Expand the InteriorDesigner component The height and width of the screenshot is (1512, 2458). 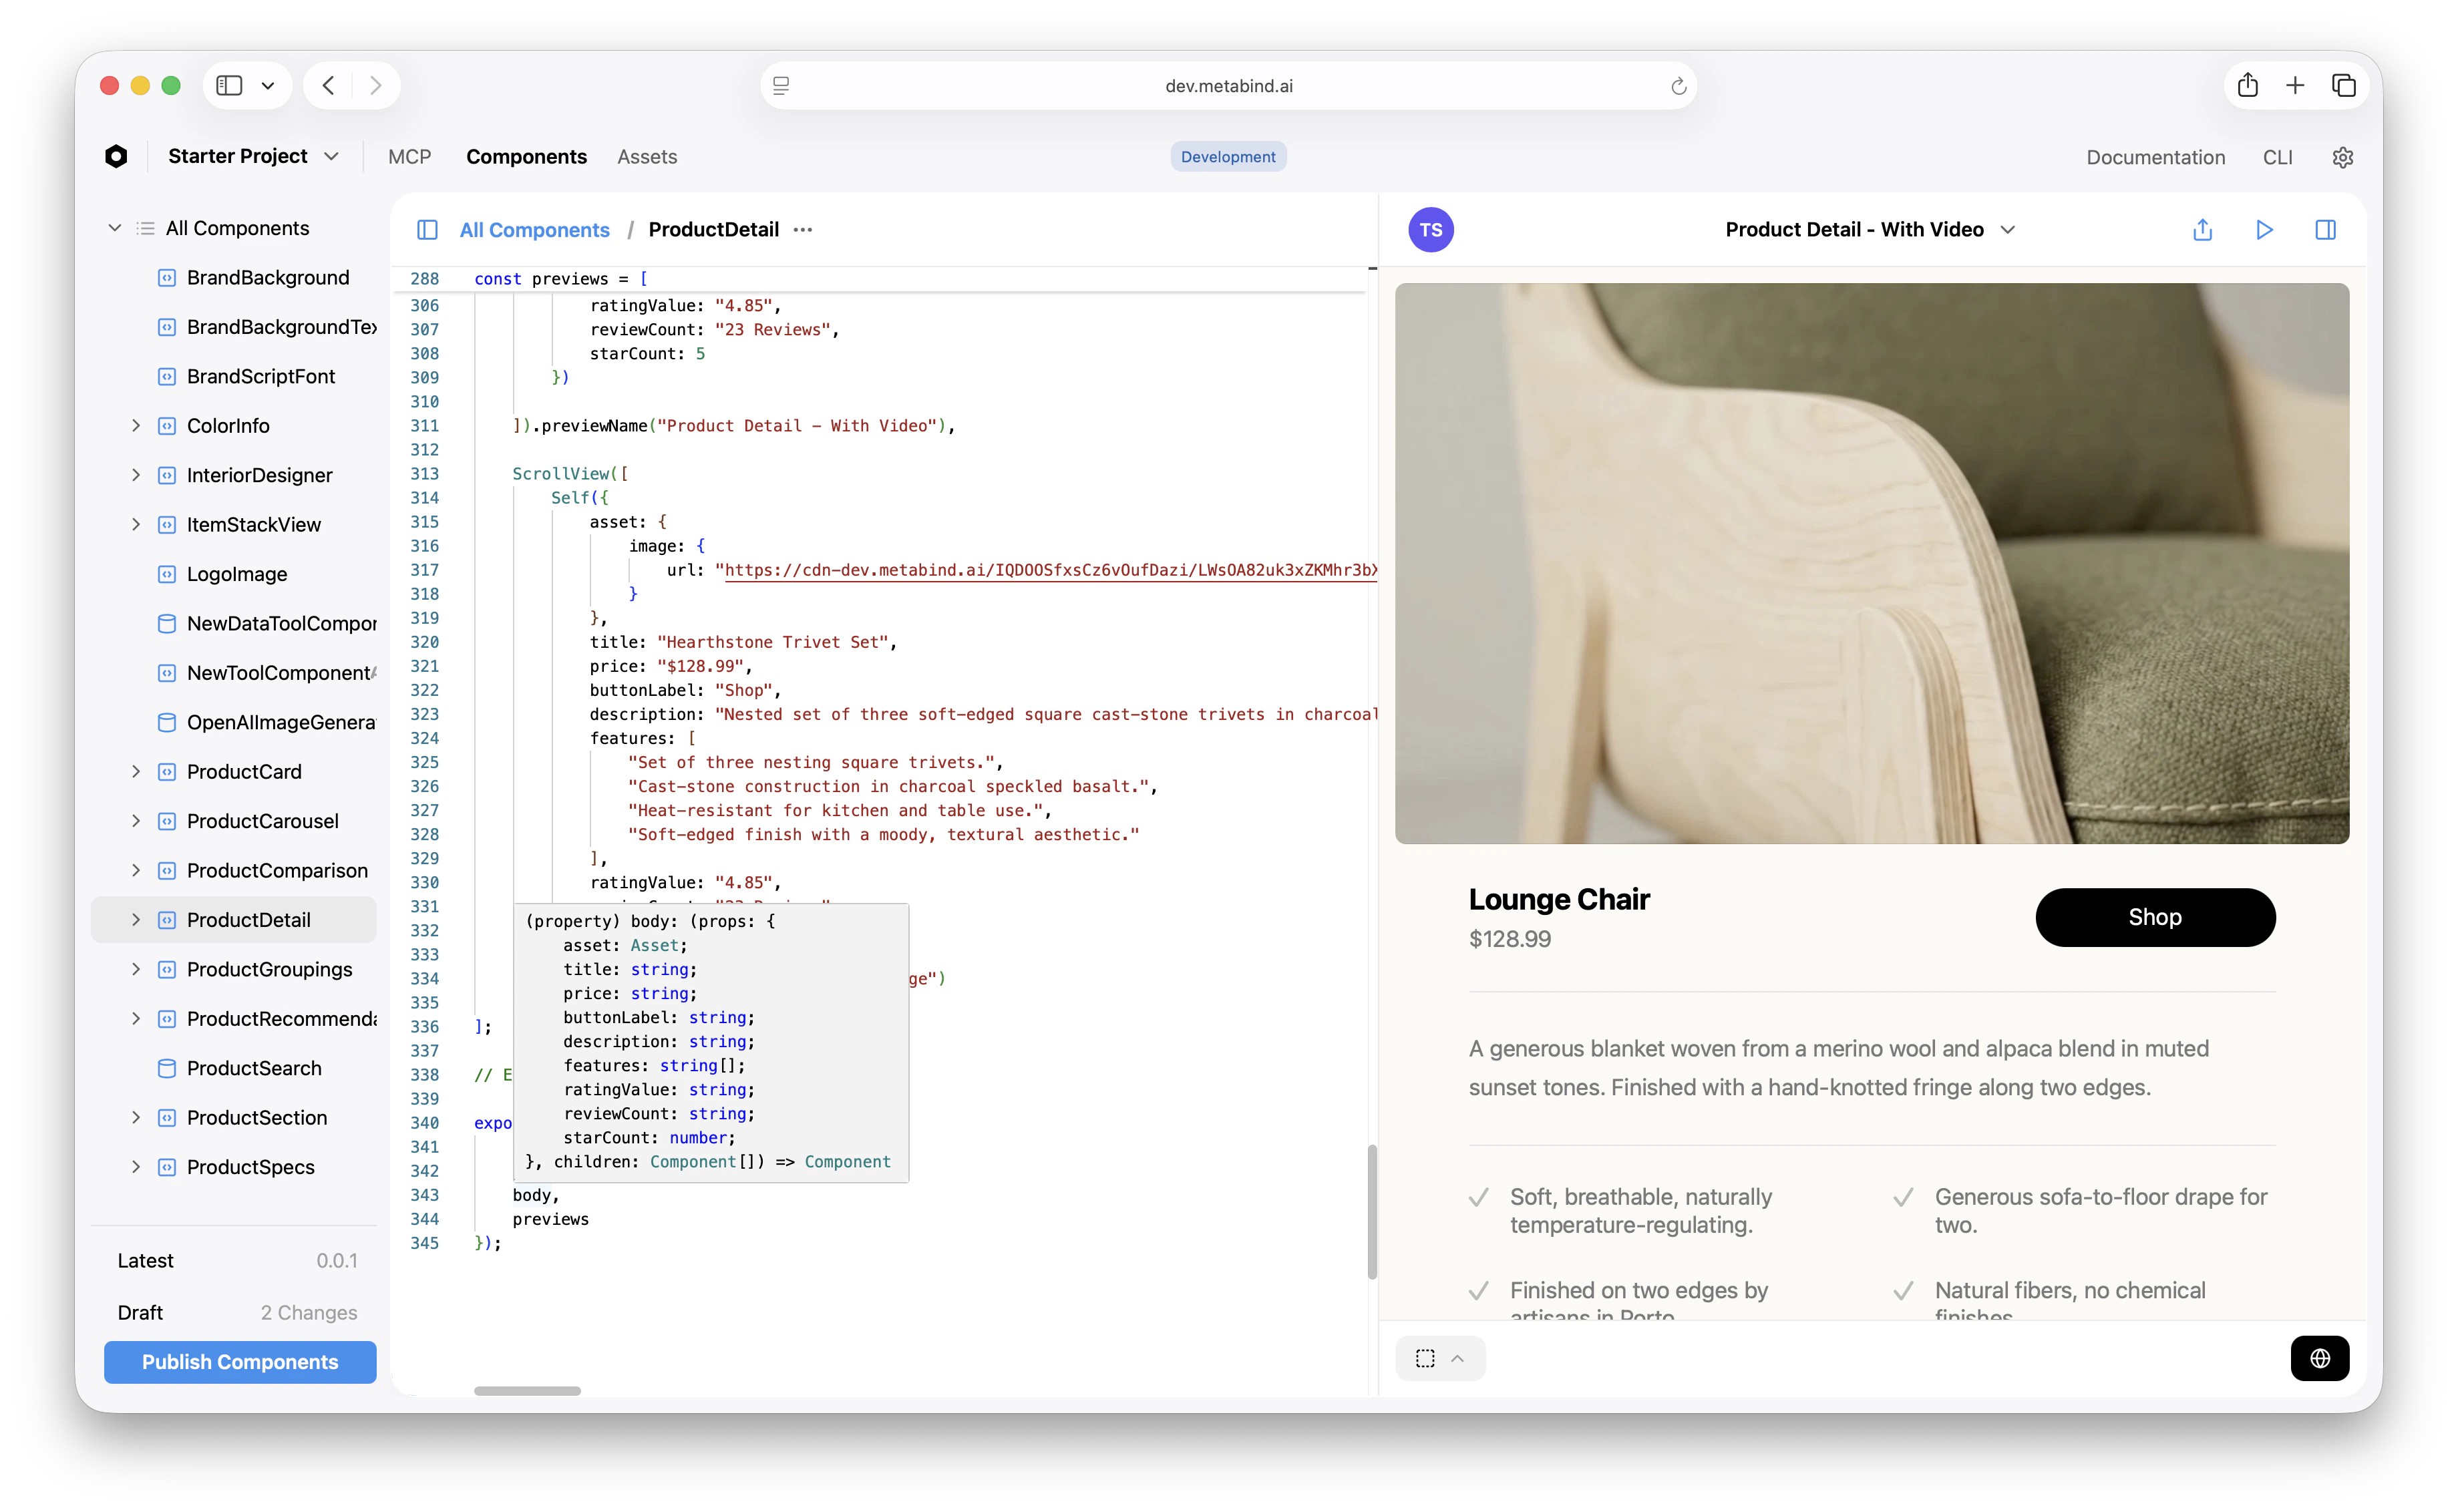click(136, 475)
